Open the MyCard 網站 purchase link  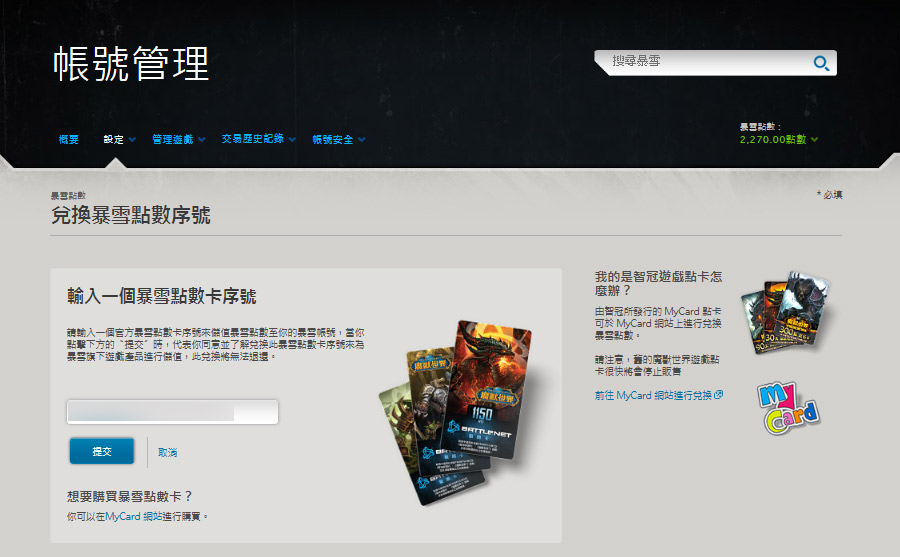point(134,516)
